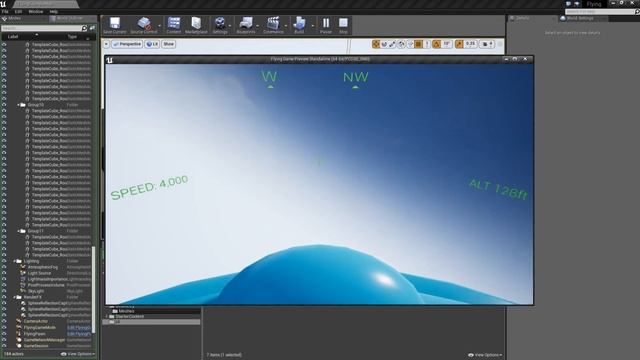640x360 pixels.
Task: Open the Lit view mode menu
Action: pyautogui.click(x=152, y=44)
